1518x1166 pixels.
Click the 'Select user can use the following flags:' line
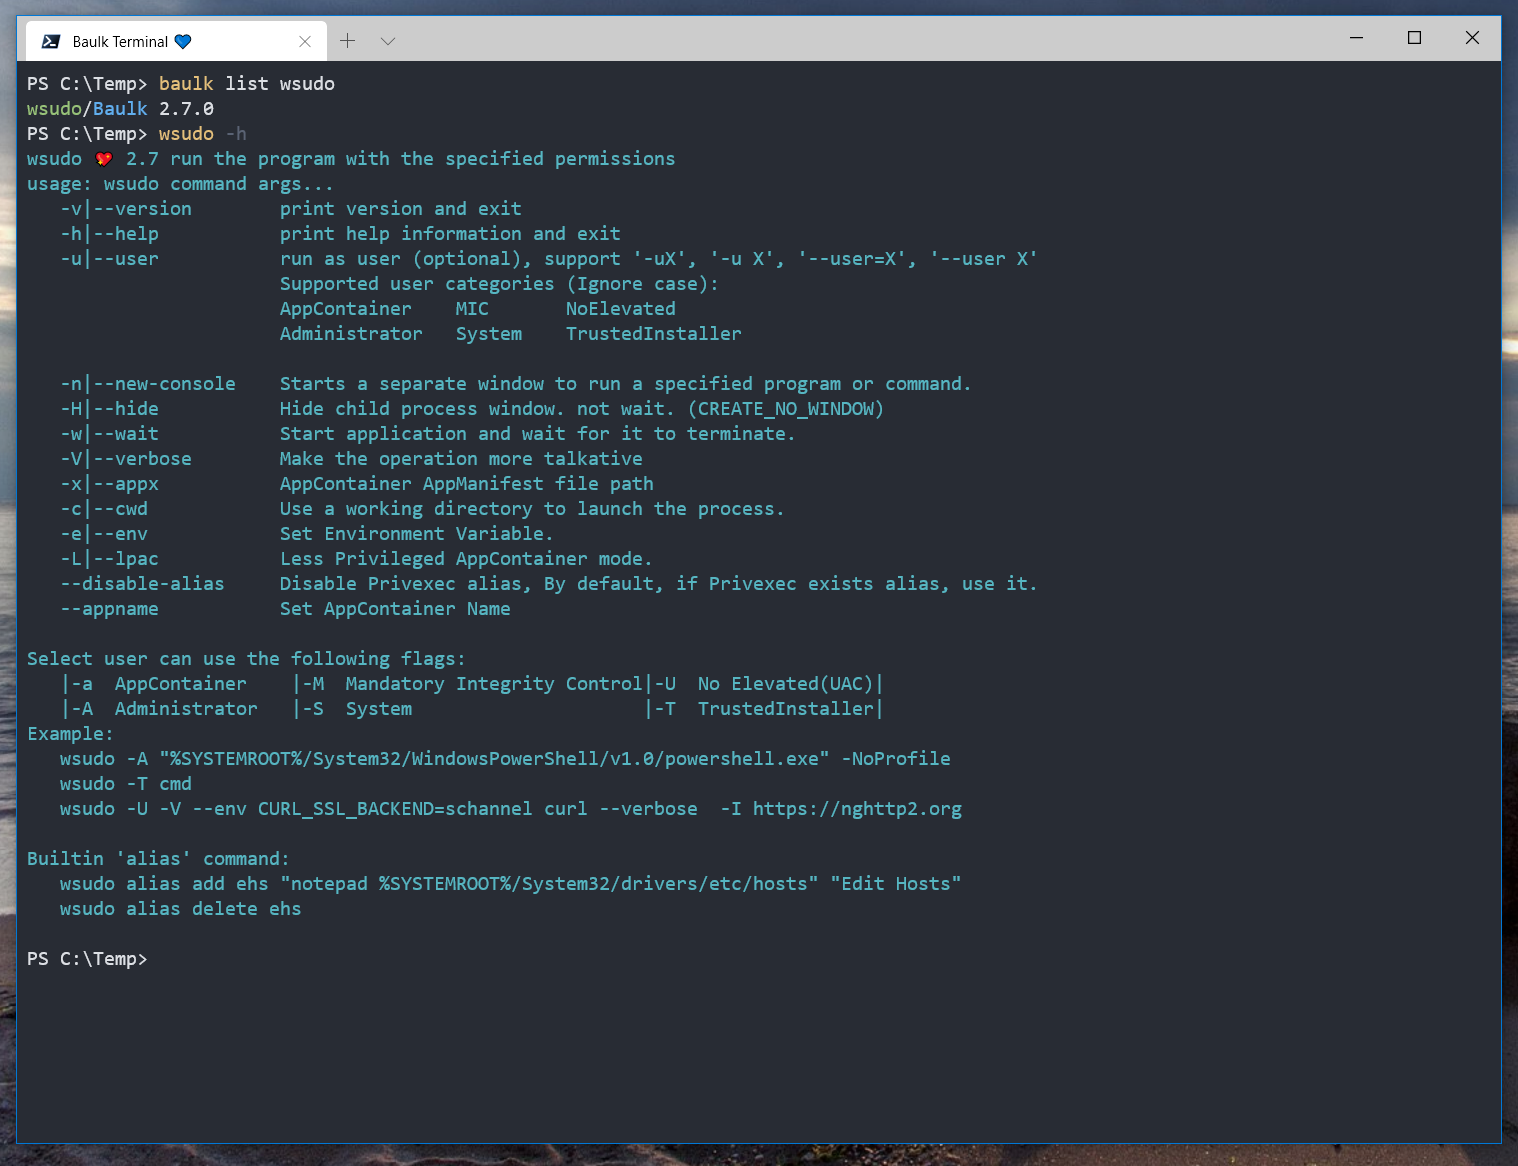click(x=246, y=659)
